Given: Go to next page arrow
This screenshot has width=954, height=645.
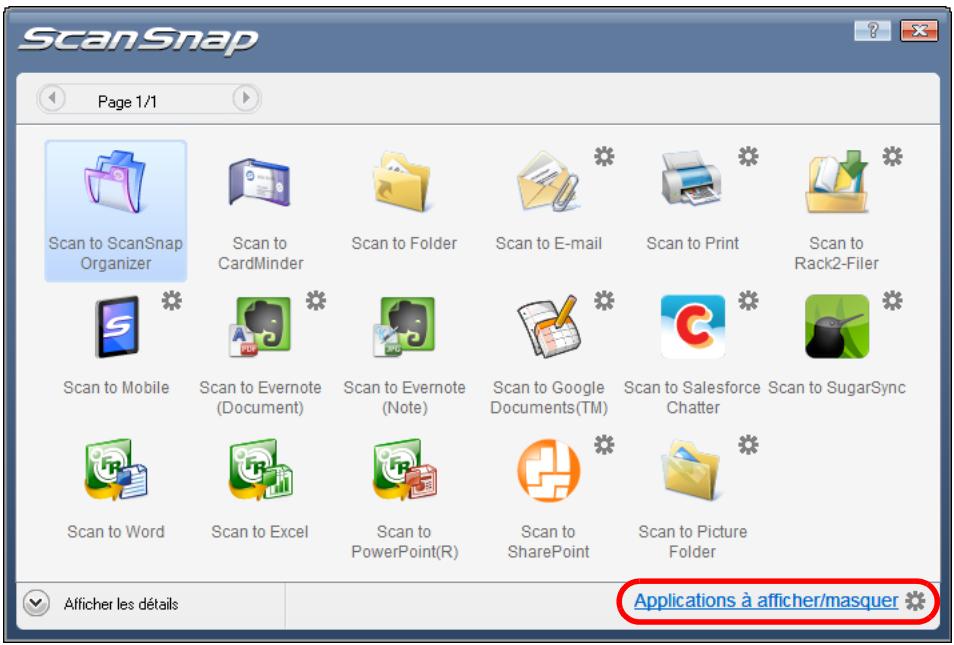Looking at the screenshot, I should click(x=246, y=98).
